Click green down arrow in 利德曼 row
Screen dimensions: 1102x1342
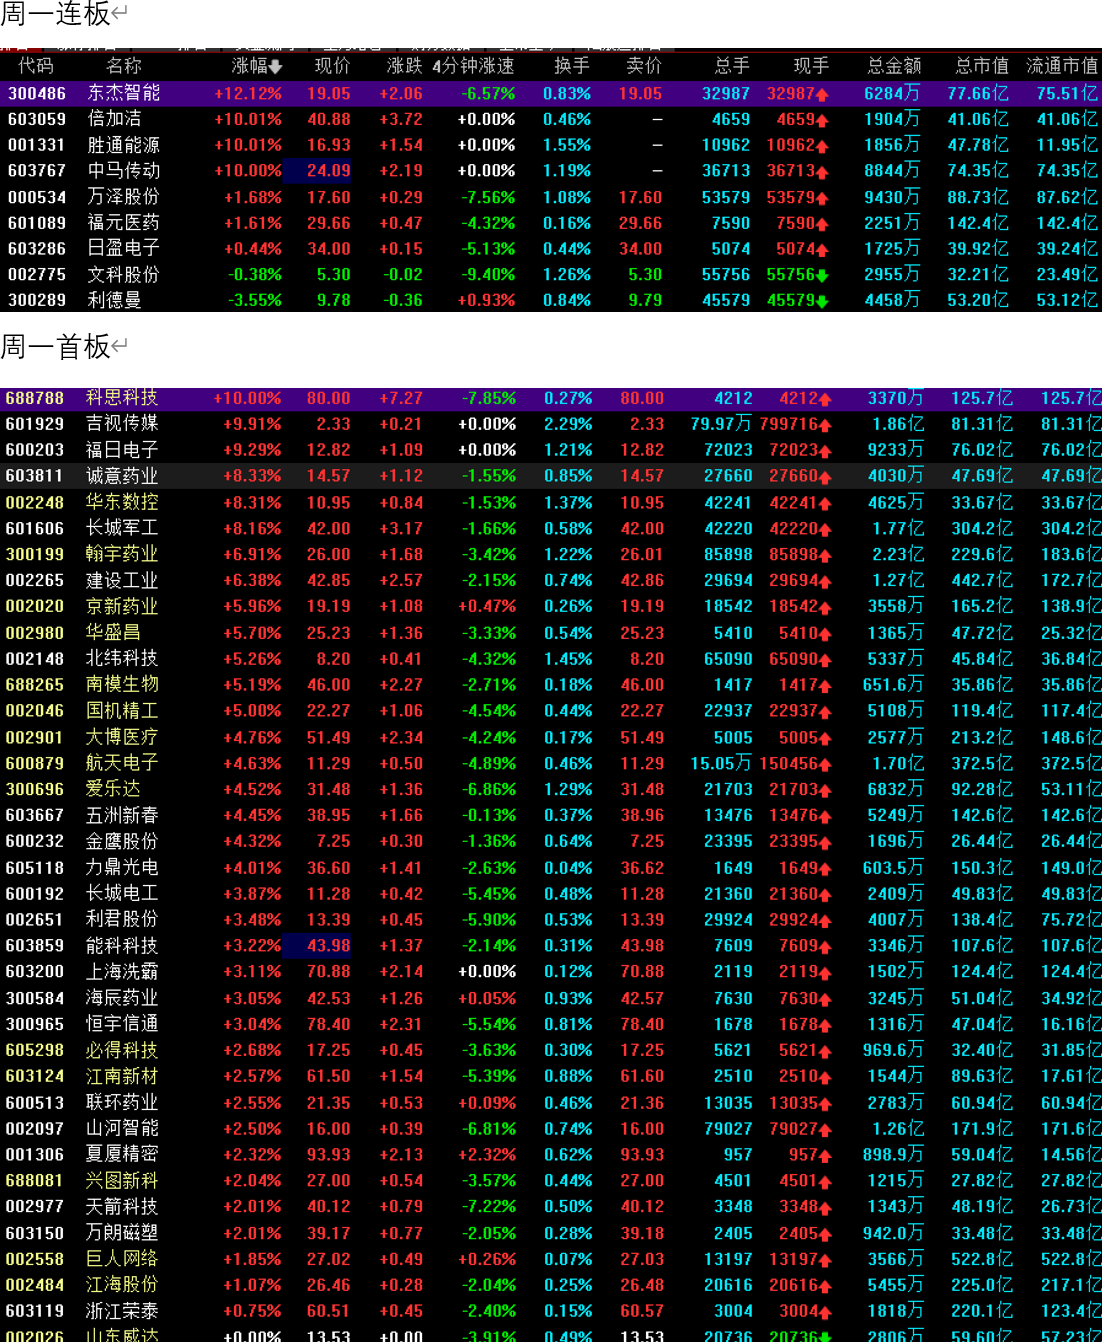coord(822,301)
